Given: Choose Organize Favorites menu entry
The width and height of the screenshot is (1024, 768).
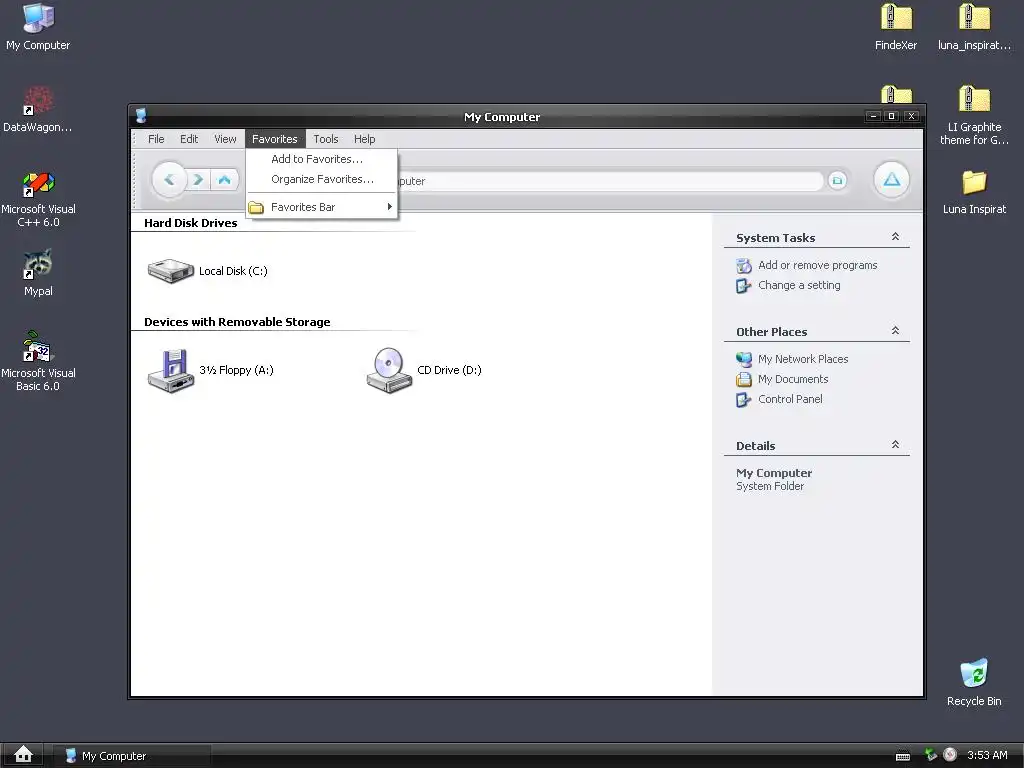Looking at the screenshot, I should point(322,179).
